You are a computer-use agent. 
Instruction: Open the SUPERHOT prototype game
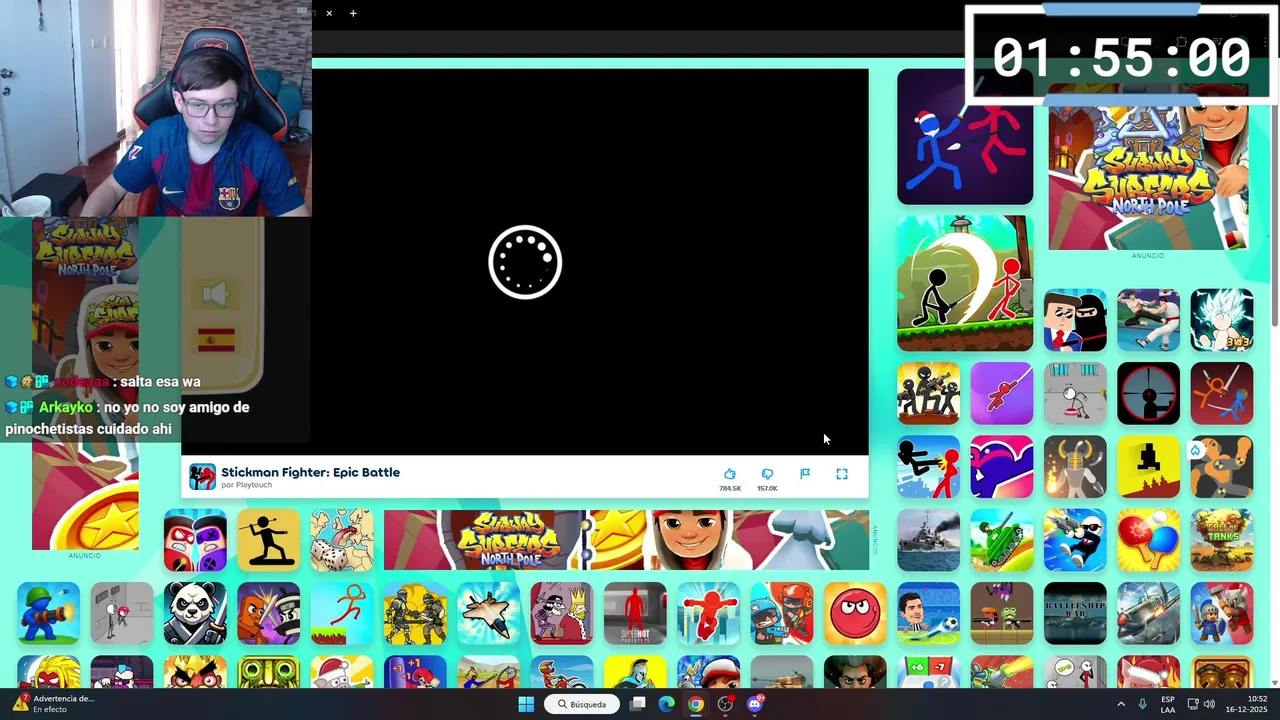tap(635, 613)
